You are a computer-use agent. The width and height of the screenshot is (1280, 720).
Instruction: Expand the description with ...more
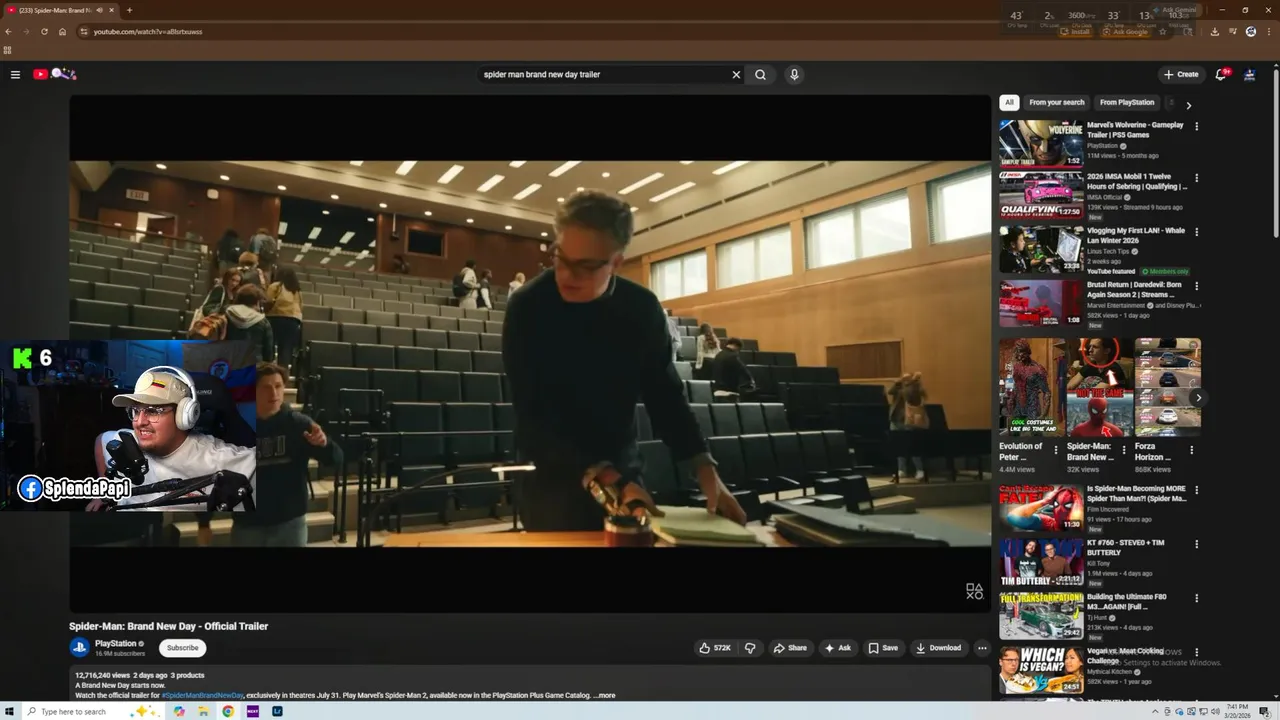(x=604, y=695)
